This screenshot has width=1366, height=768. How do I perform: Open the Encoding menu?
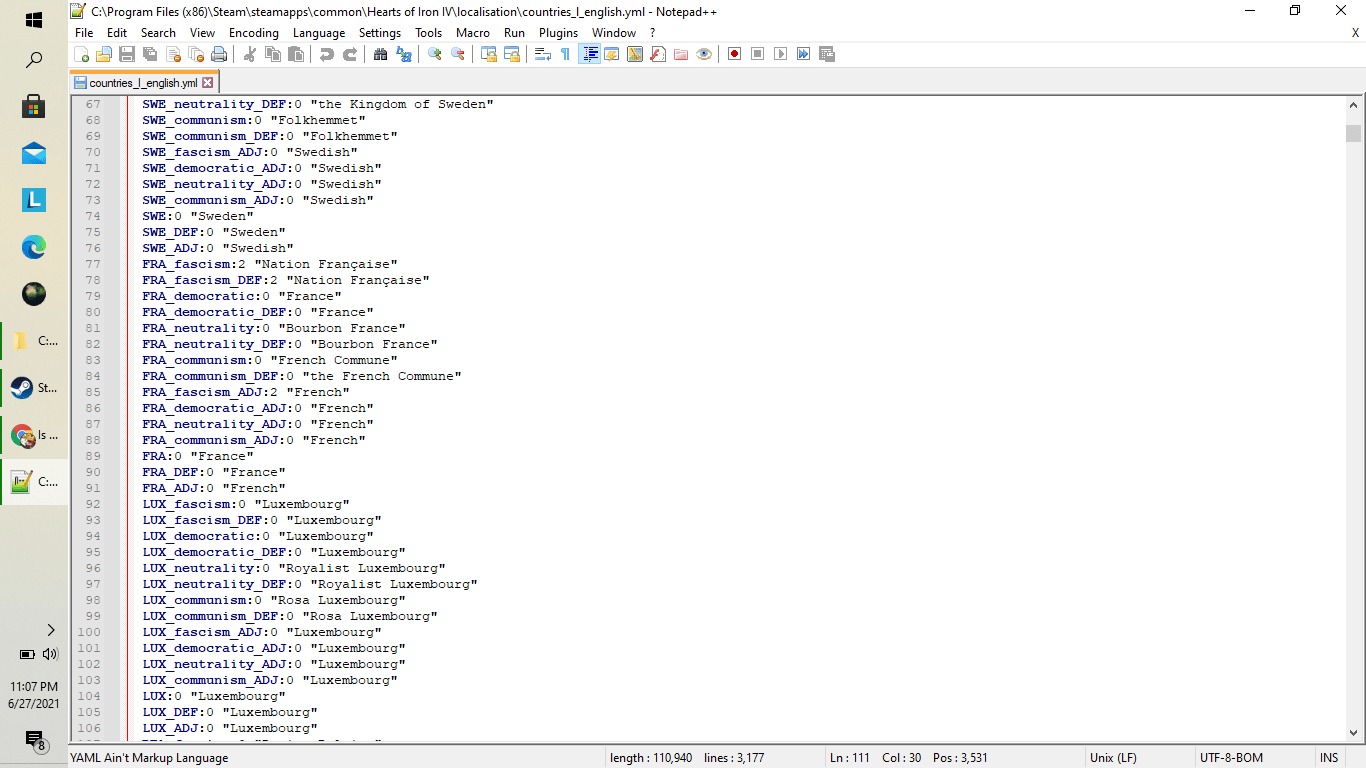[x=254, y=33]
